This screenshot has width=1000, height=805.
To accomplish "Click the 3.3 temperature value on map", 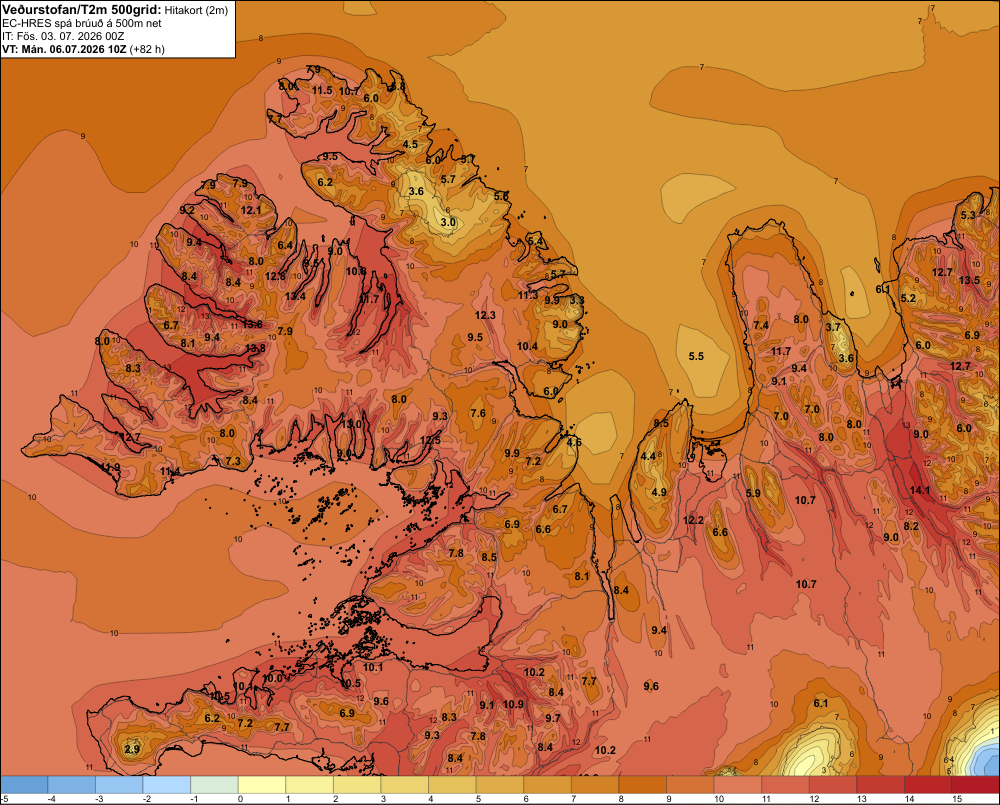I will [577, 300].
